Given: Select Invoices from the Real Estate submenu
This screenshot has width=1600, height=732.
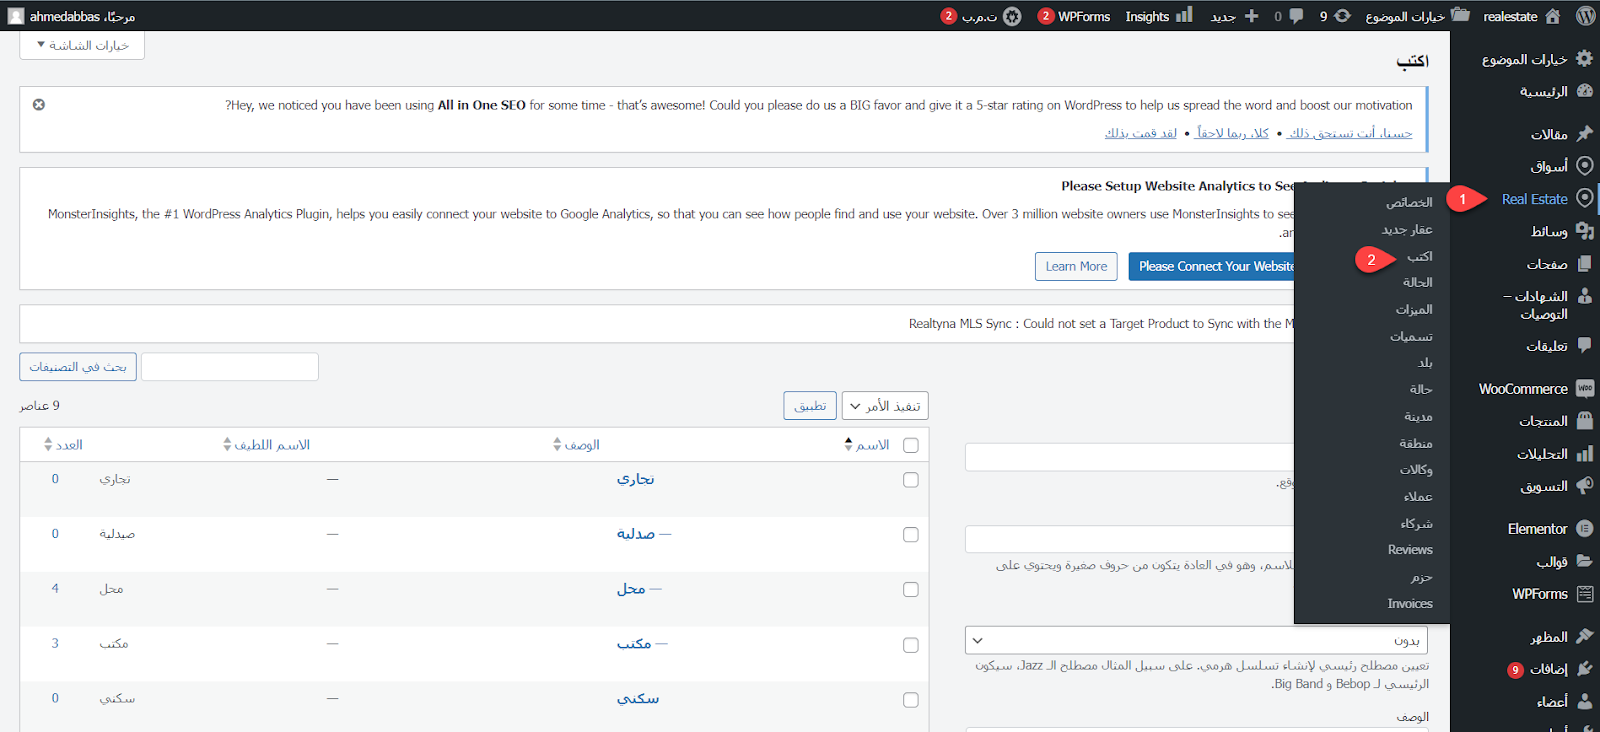Looking at the screenshot, I should click(x=1410, y=604).
